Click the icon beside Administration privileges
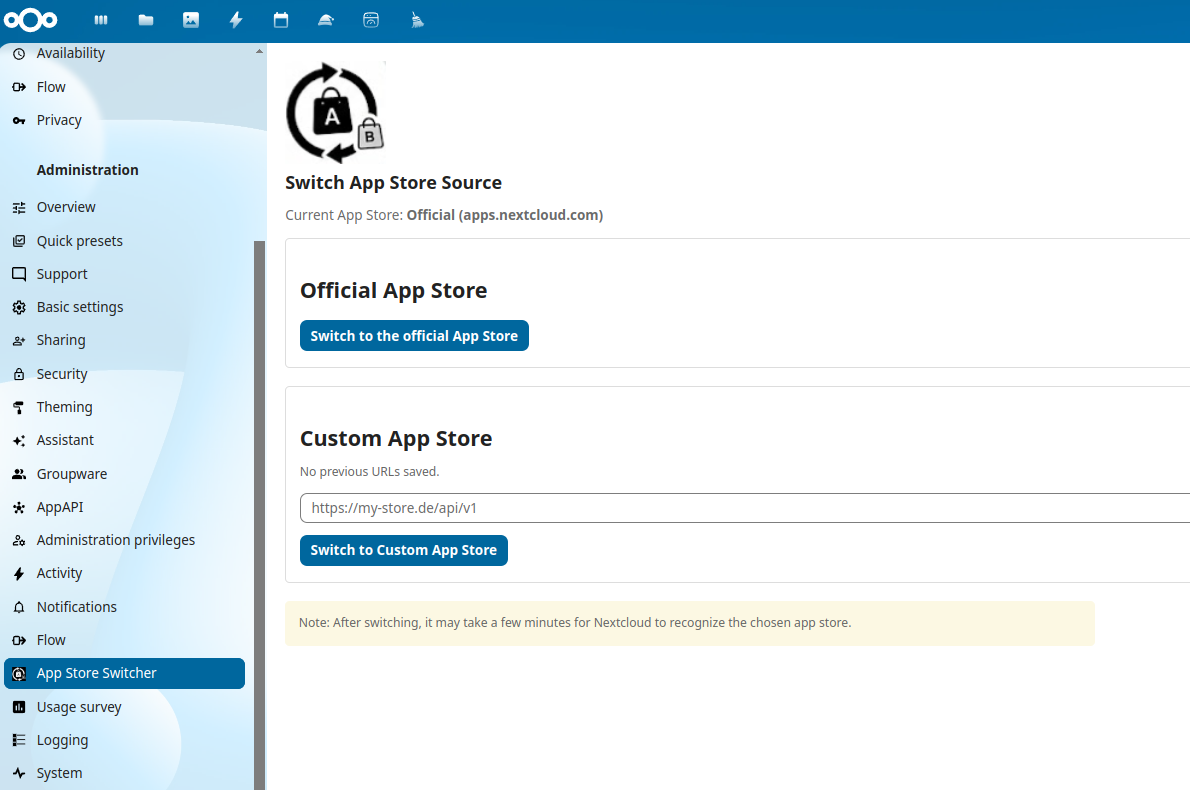The height and width of the screenshot is (790, 1190). coord(19,540)
